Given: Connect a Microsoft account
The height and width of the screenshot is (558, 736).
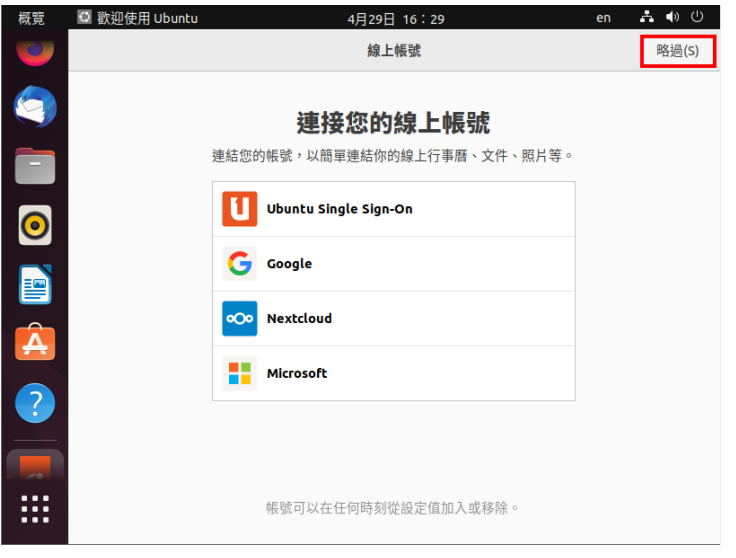Looking at the screenshot, I should click(393, 374).
